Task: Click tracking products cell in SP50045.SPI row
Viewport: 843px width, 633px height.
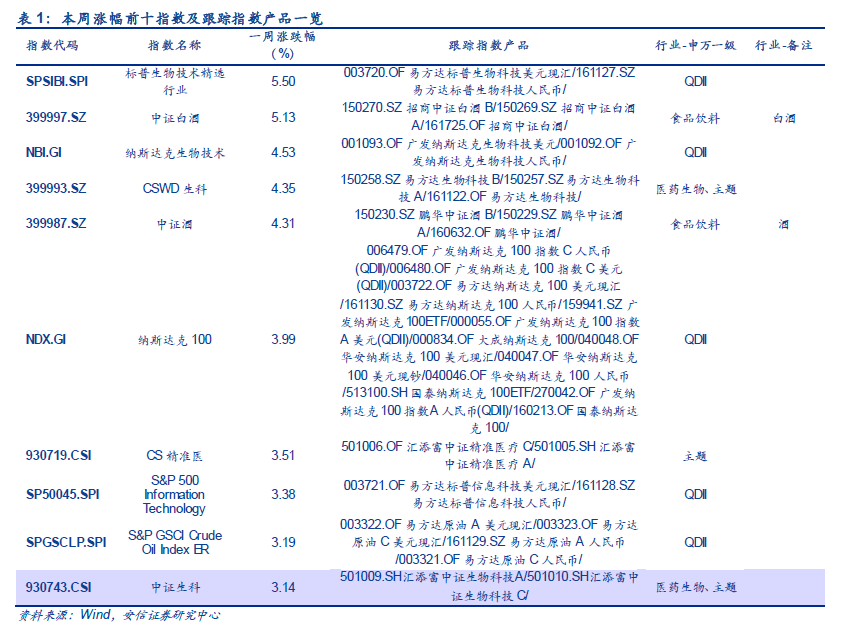Action: click(489, 494)
